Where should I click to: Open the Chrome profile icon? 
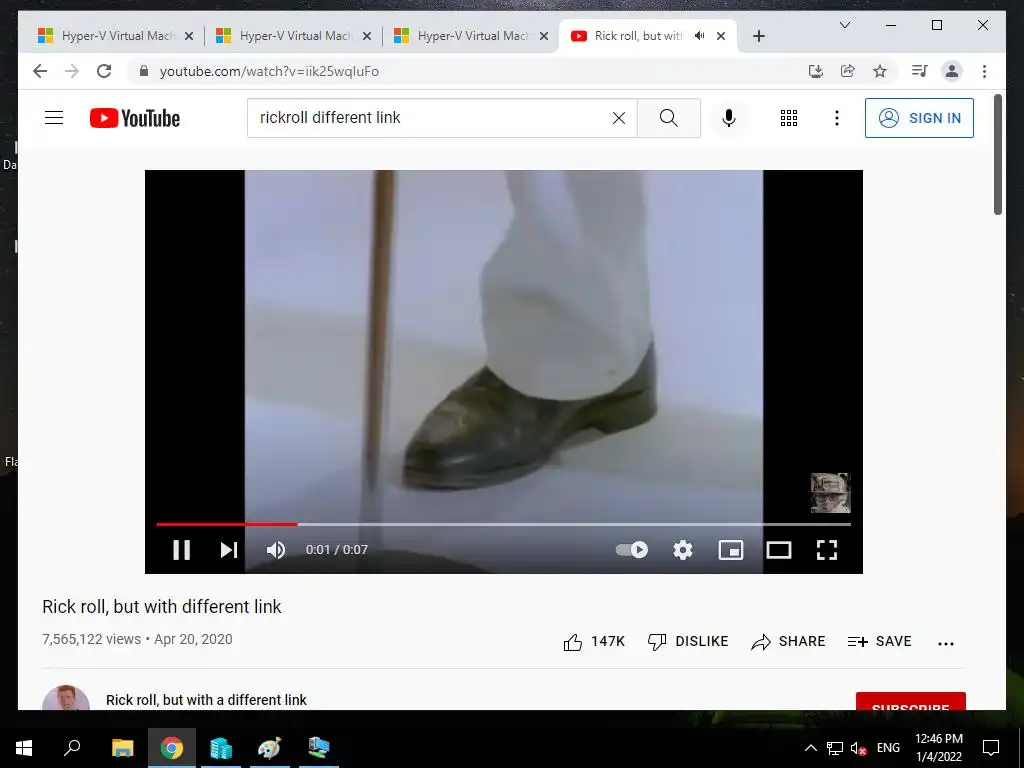[x=952, y=71]
